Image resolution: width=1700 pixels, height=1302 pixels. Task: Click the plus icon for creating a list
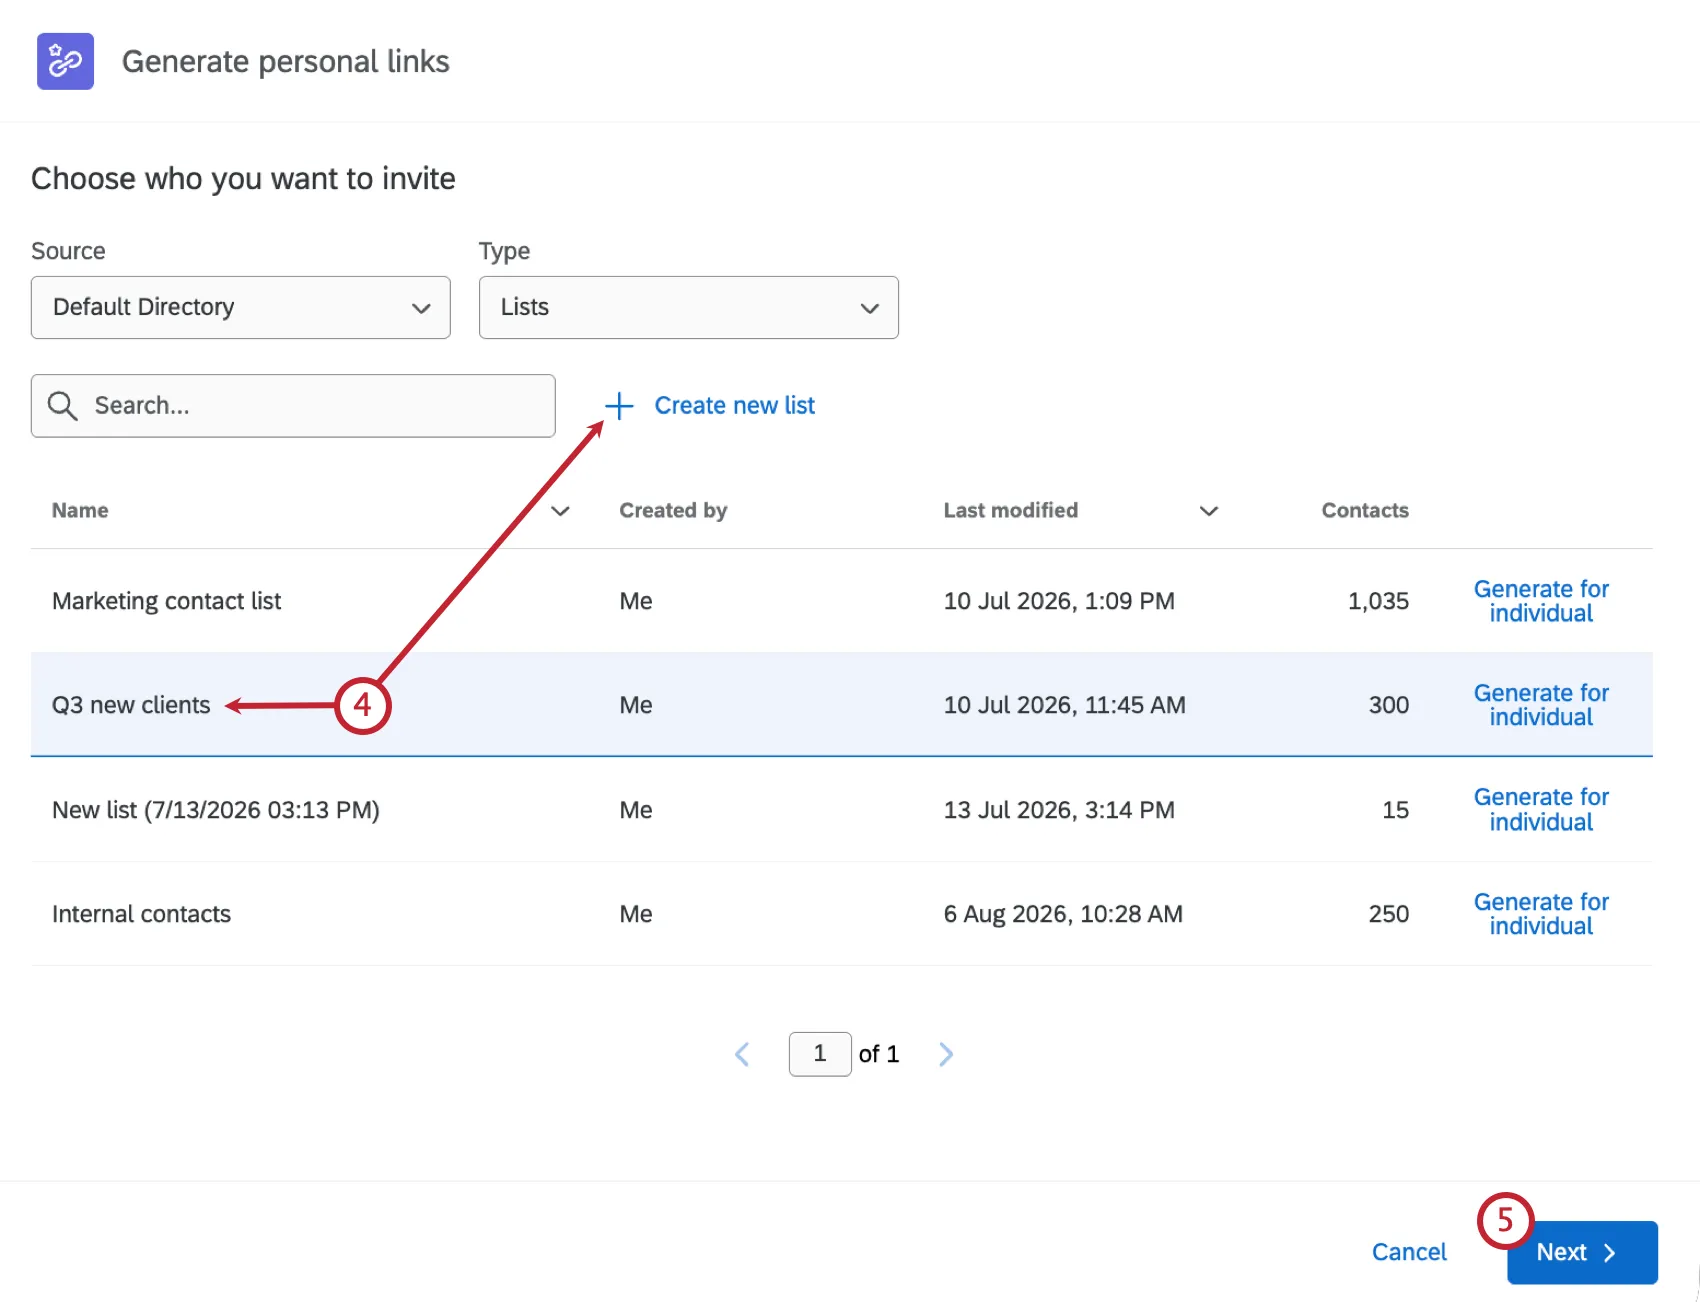coord(619,405)
